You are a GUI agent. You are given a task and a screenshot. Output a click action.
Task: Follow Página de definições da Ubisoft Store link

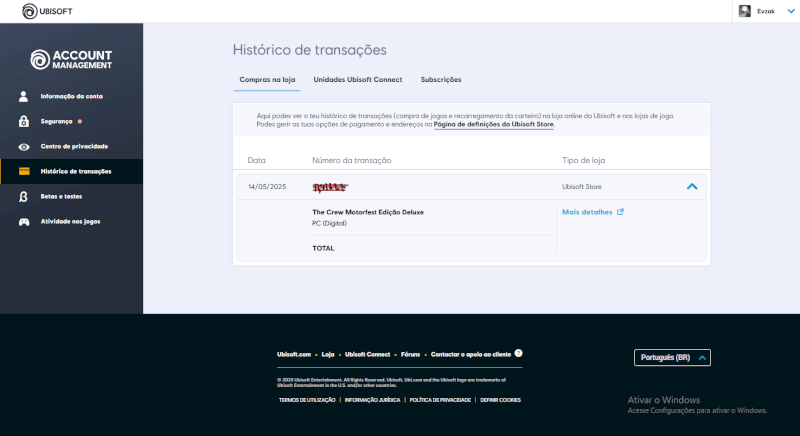pos(493,124)
